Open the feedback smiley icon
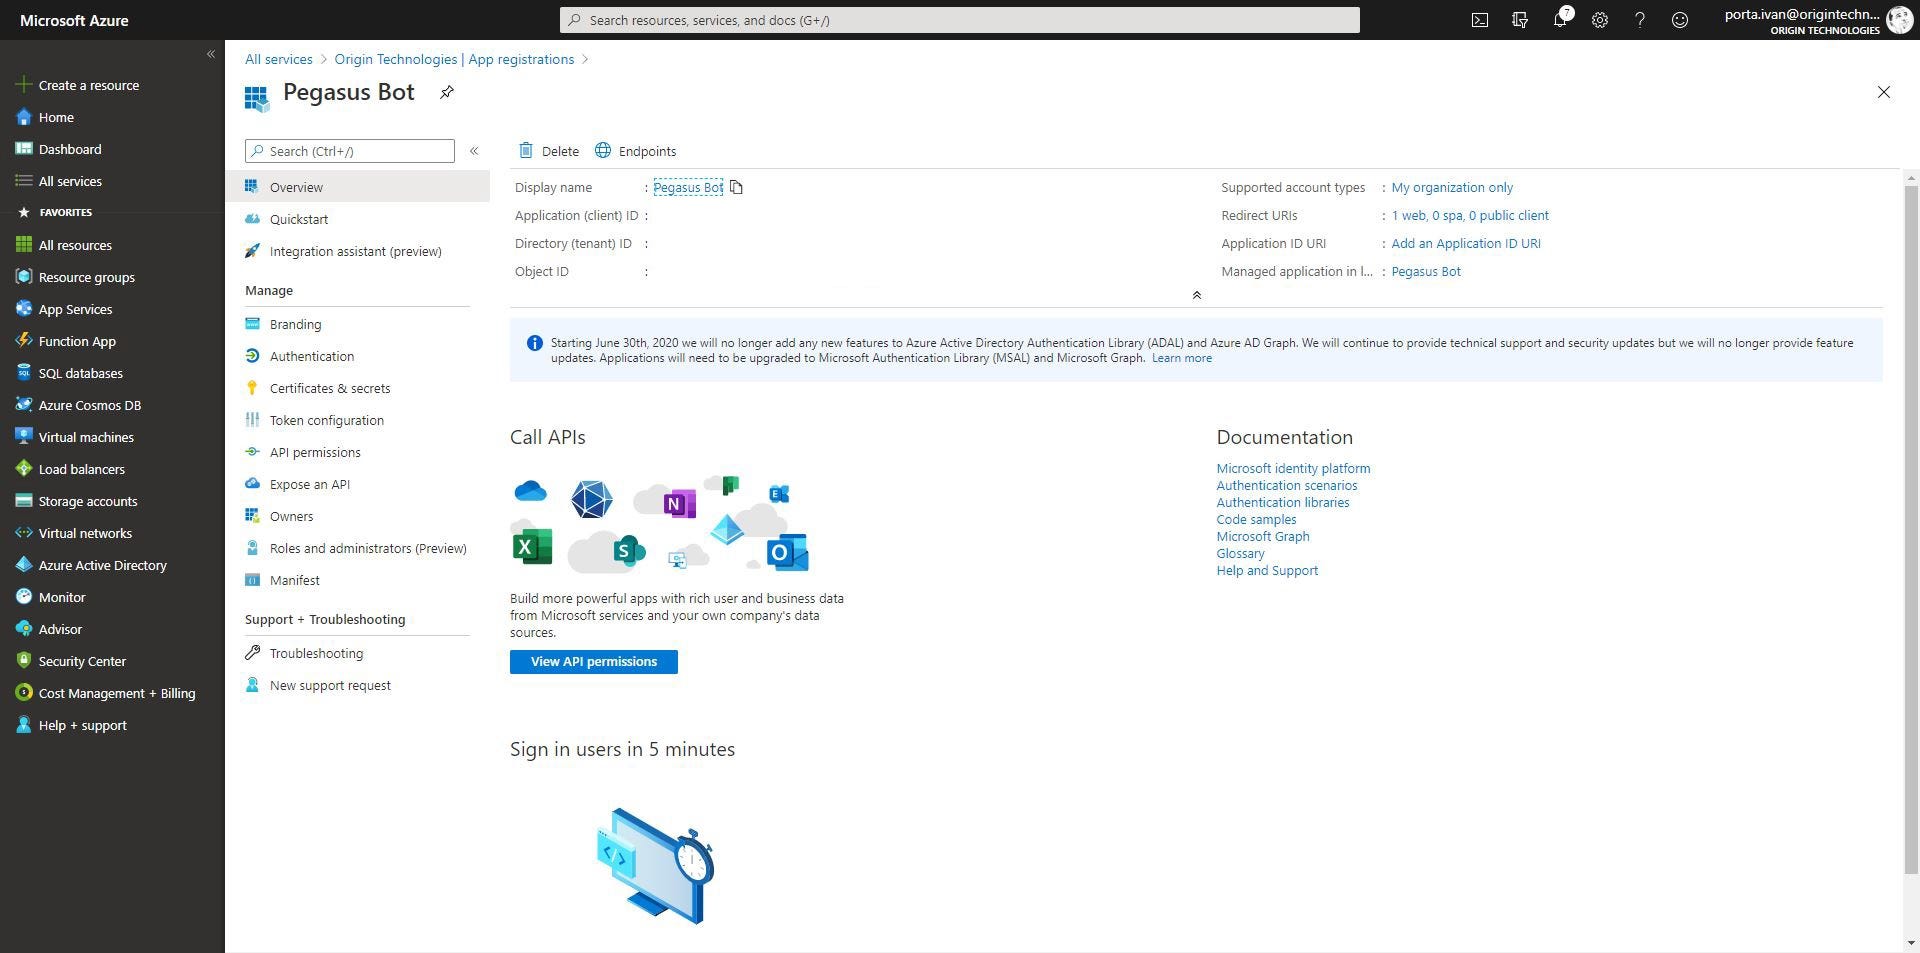Viewport: 1920px width, 953px height. [x=1680, y=20]
